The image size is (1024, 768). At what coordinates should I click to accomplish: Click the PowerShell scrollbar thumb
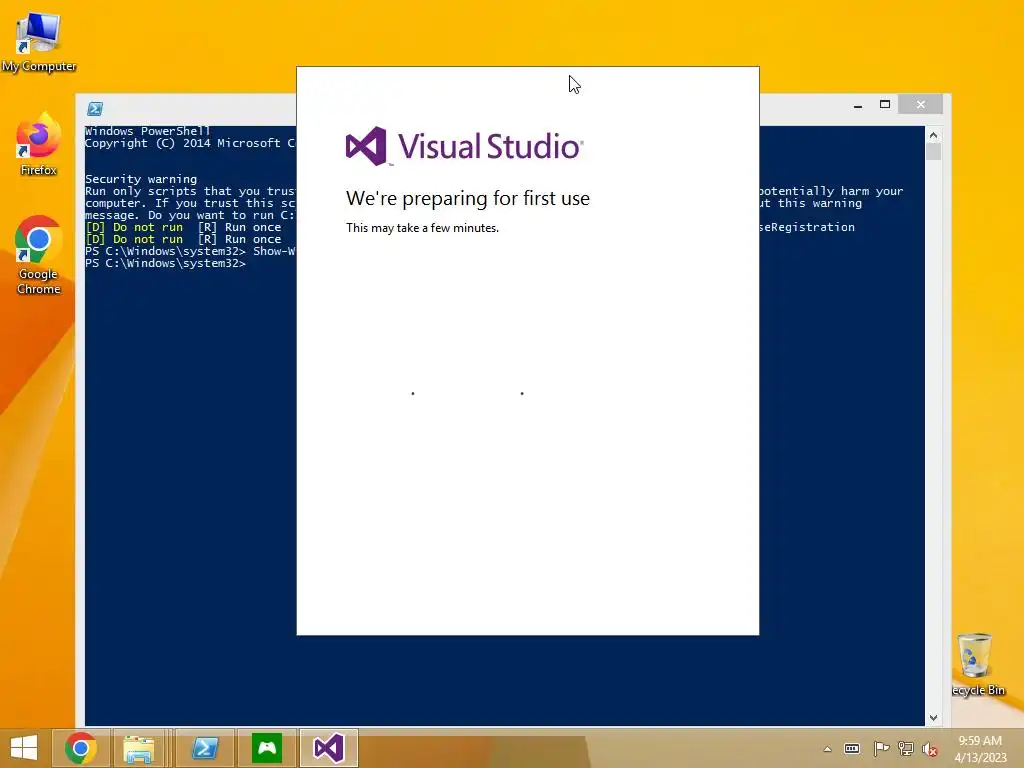pos(933,152)
